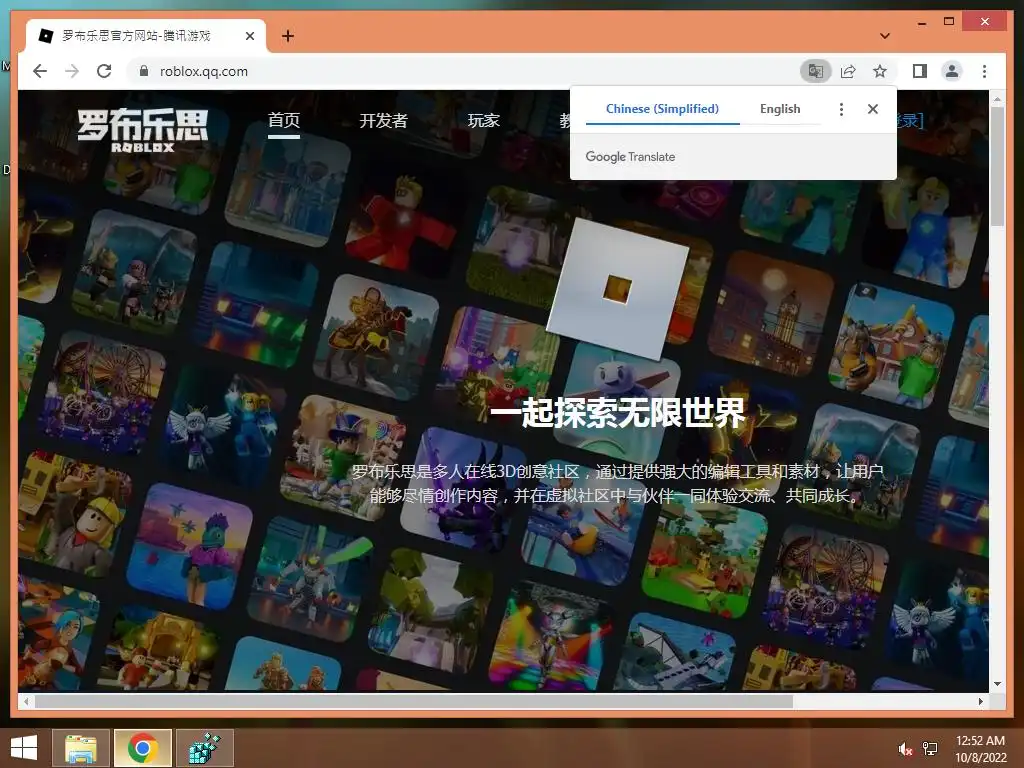The height and width of the screenshot is (768, 1024).
Task: Switch translation to English
Action: (780, 109)
